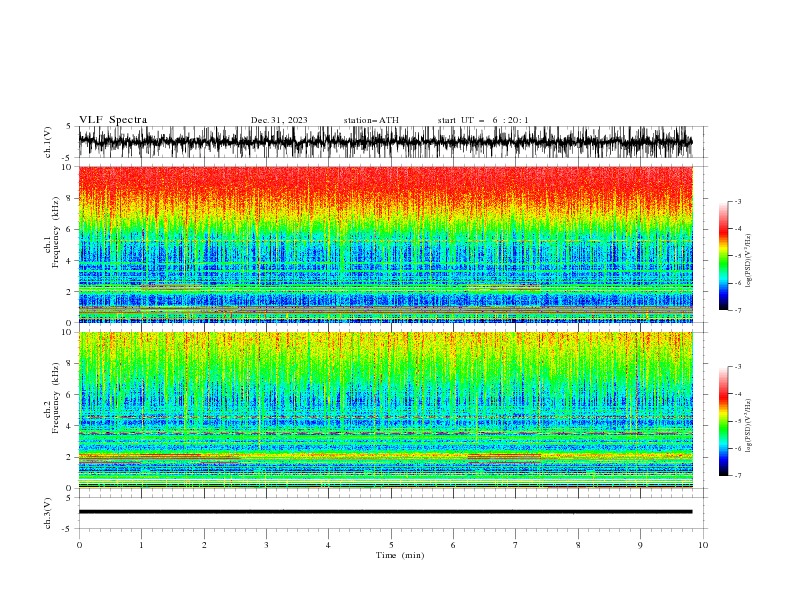Click the 'Time (min)' axis title

pos(400,555)
